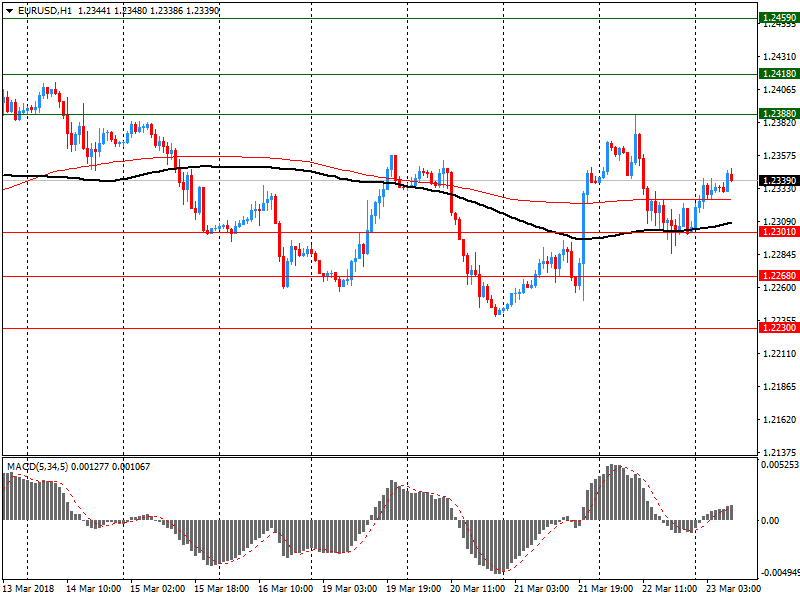The width and height of the screenshot is (800, 600).
Task: Click the 13 Mar 2018 date label
Action: pos(29,590)
